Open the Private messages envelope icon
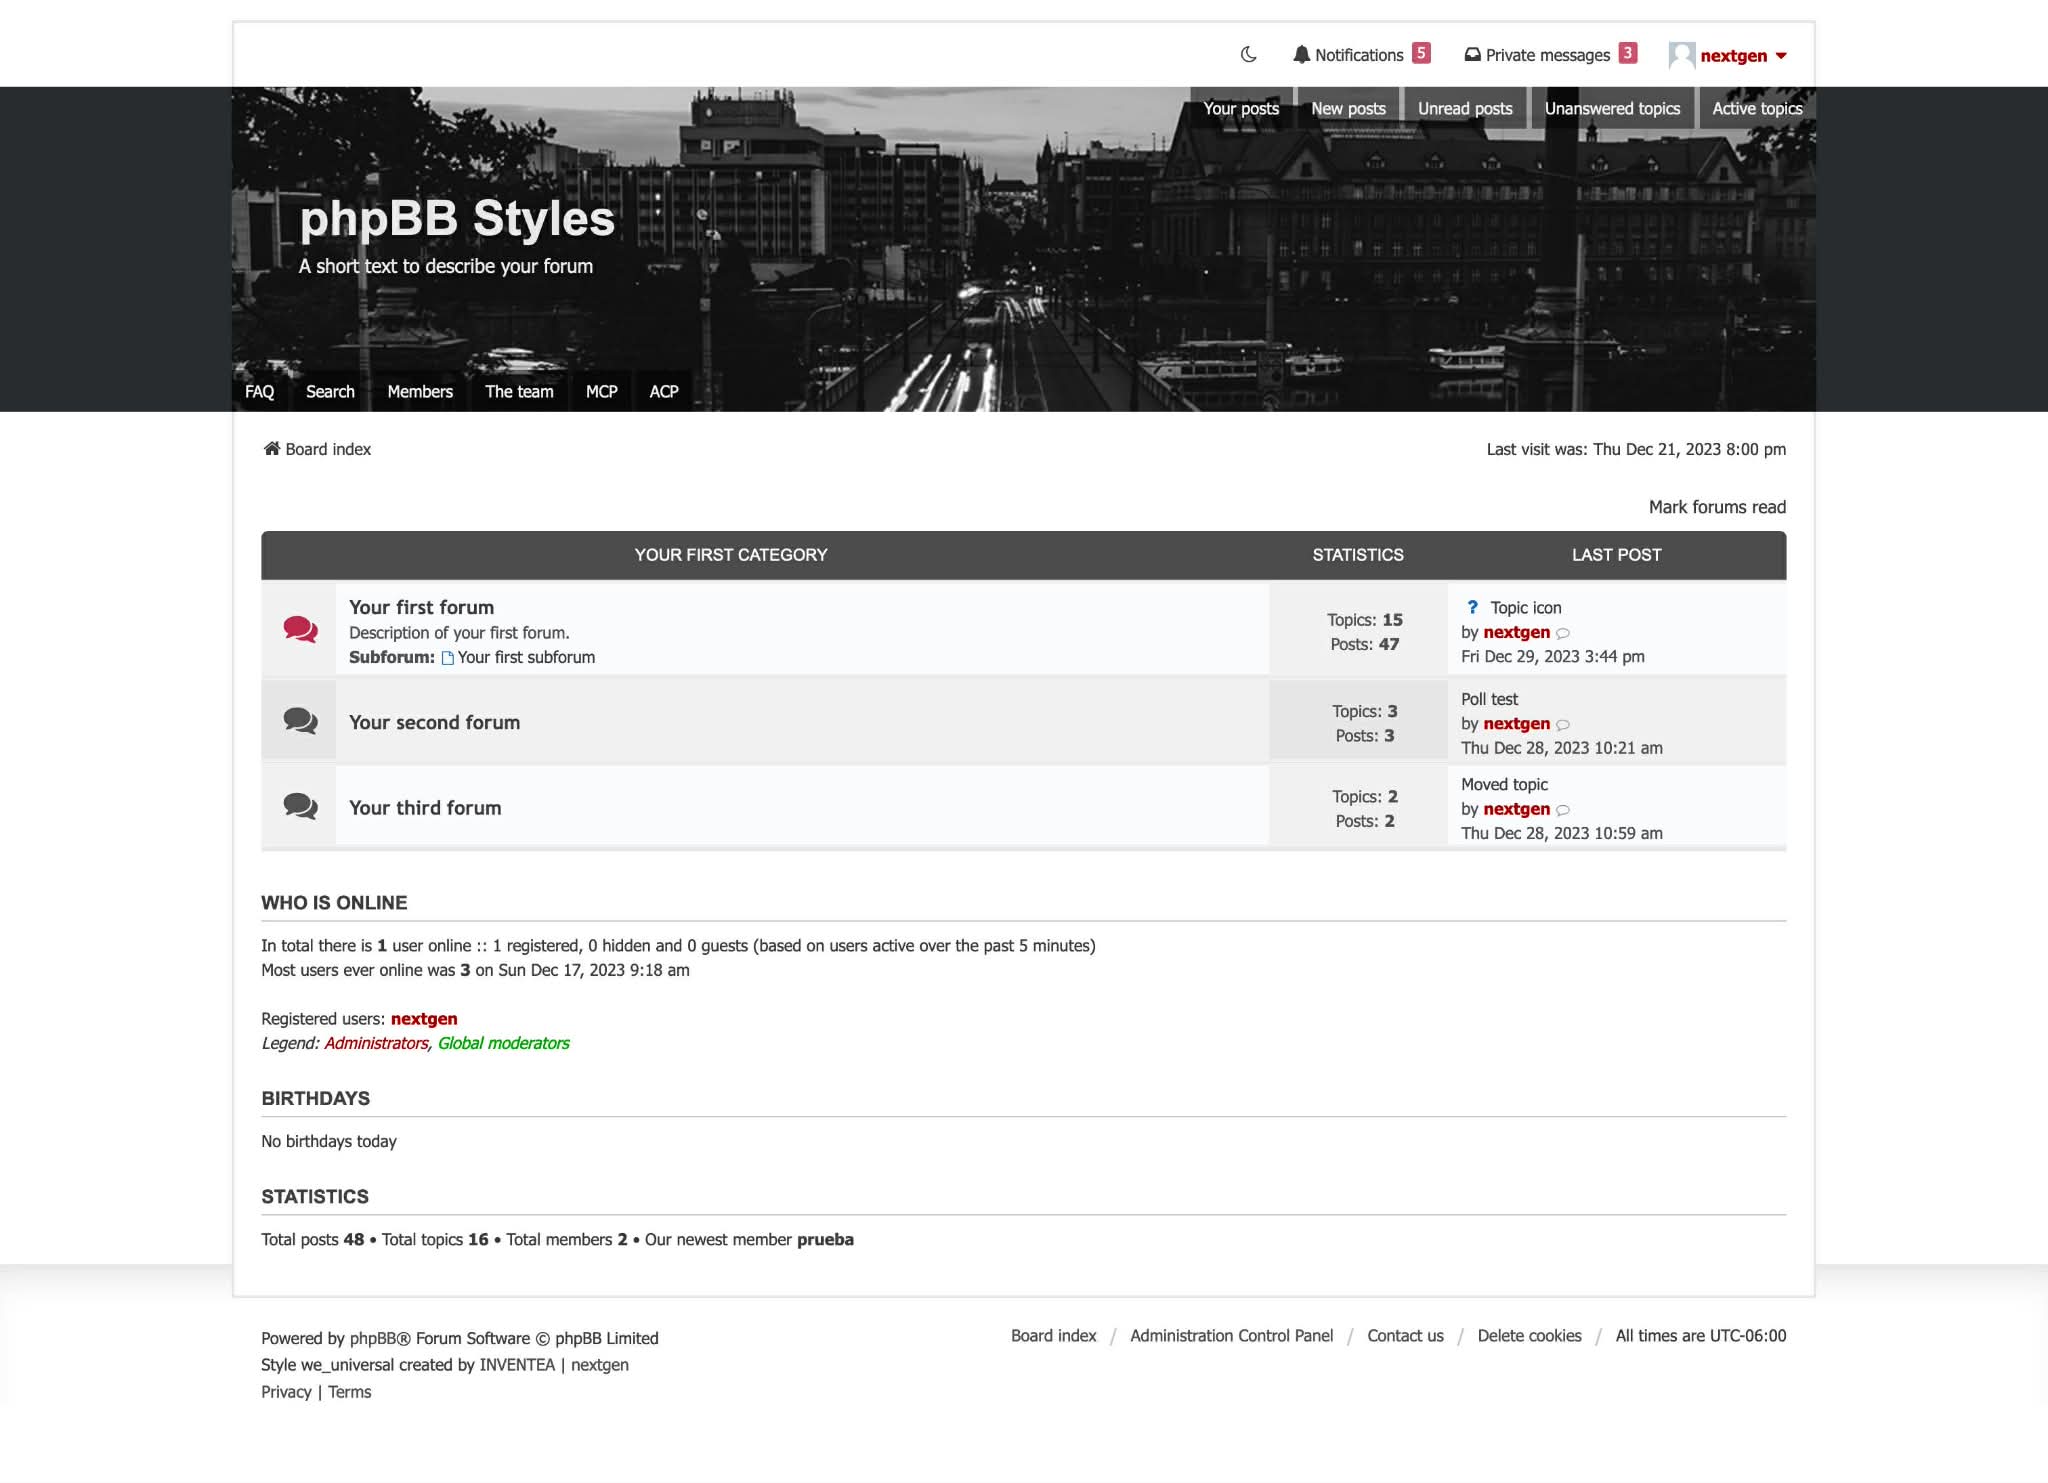 [1471, 55]
